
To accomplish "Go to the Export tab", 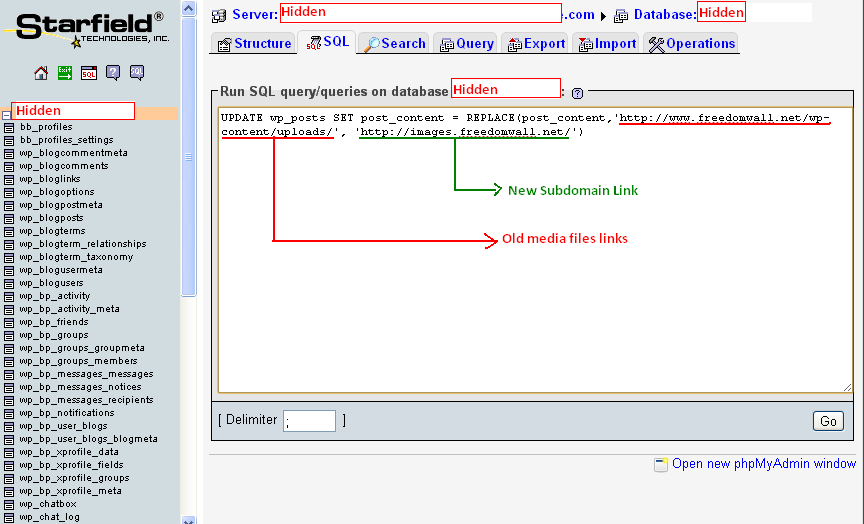I will click(535, 43).
